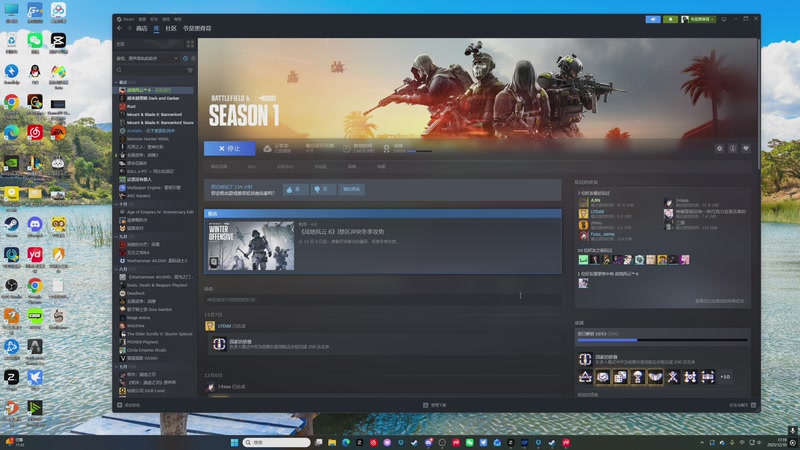
Task: Click the blue 停止 stop button
Action: click(x=230, y=148)
